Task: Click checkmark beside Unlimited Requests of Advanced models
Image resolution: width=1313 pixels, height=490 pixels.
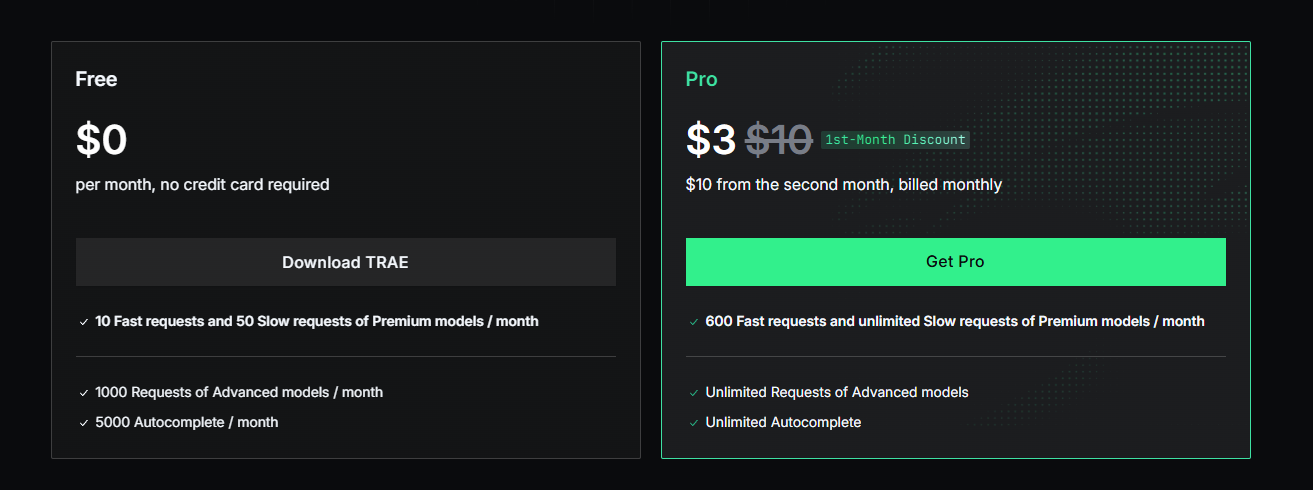Action: 694,393
